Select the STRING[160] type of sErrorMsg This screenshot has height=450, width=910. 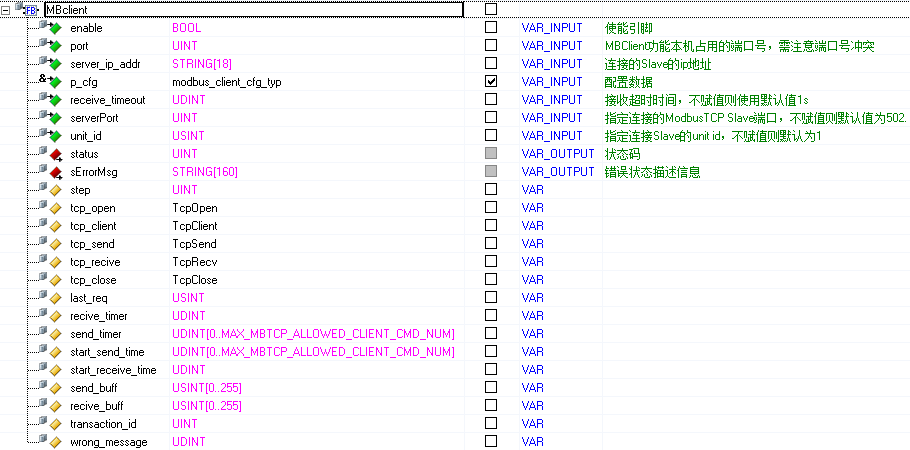click(x=205, y=172)
